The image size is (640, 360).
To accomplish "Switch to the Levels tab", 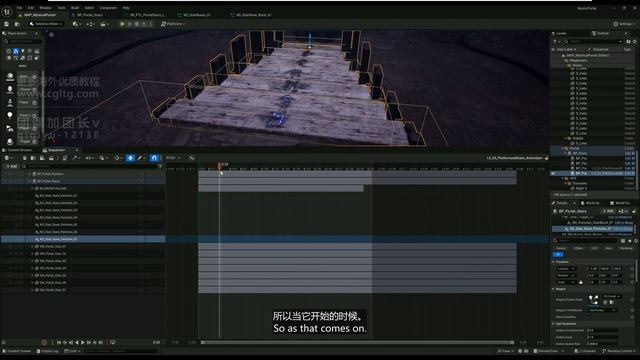I will coord(560,33).
